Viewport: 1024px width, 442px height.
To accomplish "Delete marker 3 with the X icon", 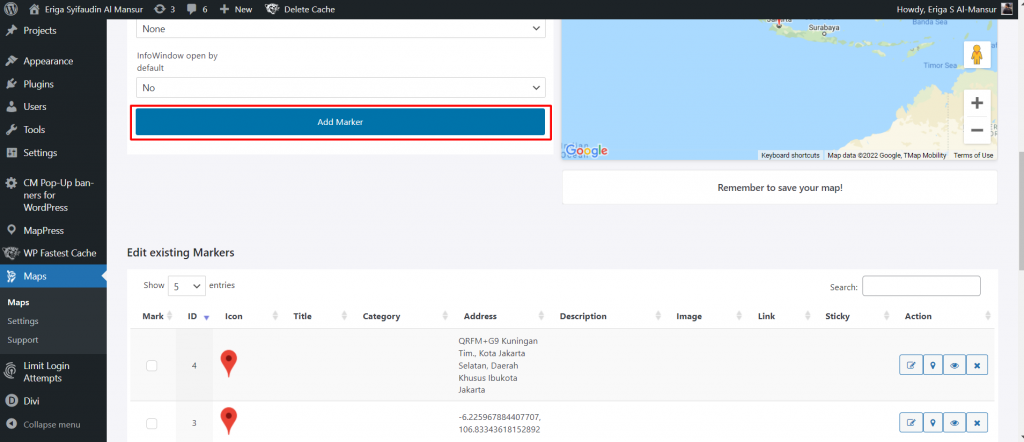I will 977,423.
